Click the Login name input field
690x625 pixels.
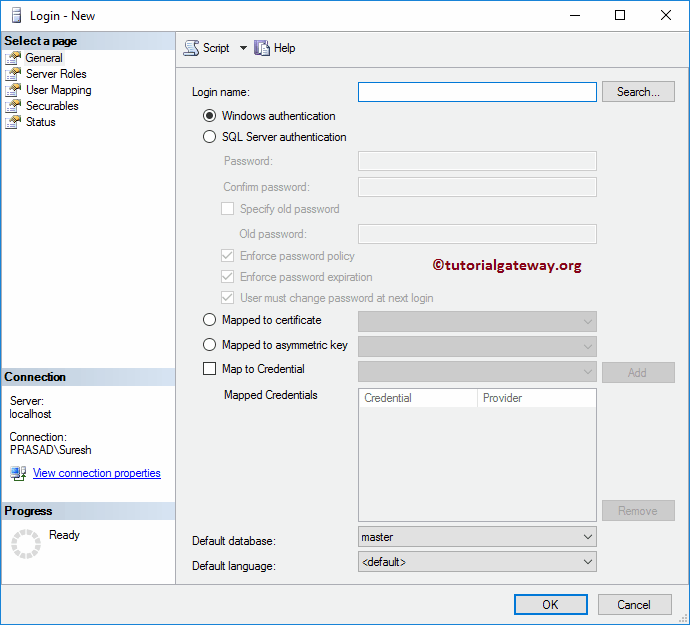pyautogui.click(x=477, y=92)
